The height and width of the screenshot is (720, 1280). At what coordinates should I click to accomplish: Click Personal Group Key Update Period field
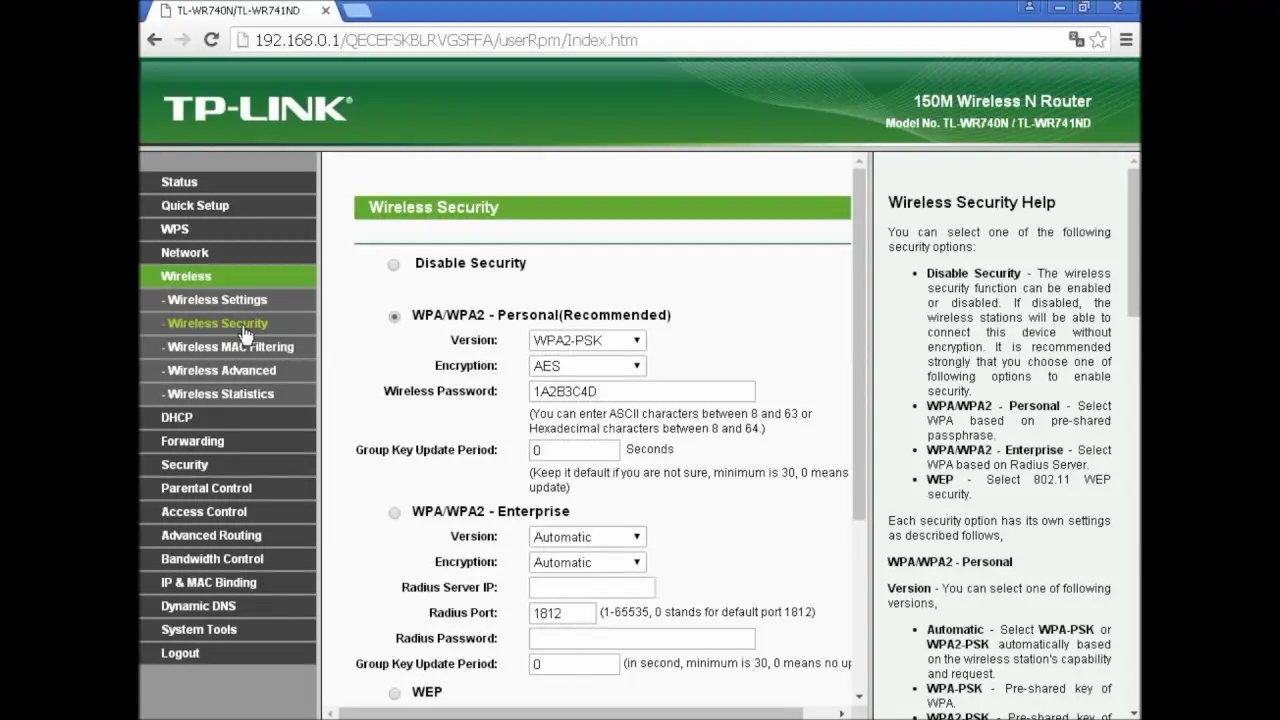point(574,451)
